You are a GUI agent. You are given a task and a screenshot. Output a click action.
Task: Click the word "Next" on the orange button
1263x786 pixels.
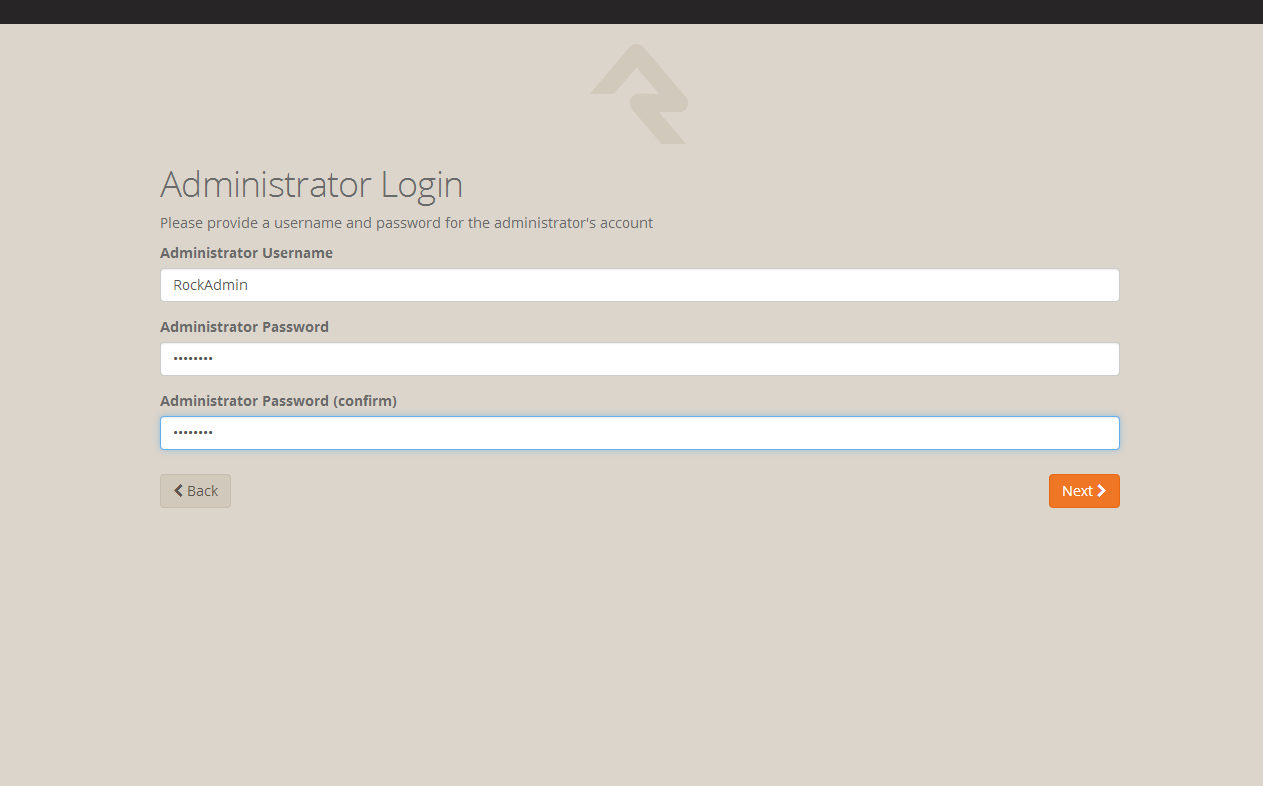pos(1077,491)
